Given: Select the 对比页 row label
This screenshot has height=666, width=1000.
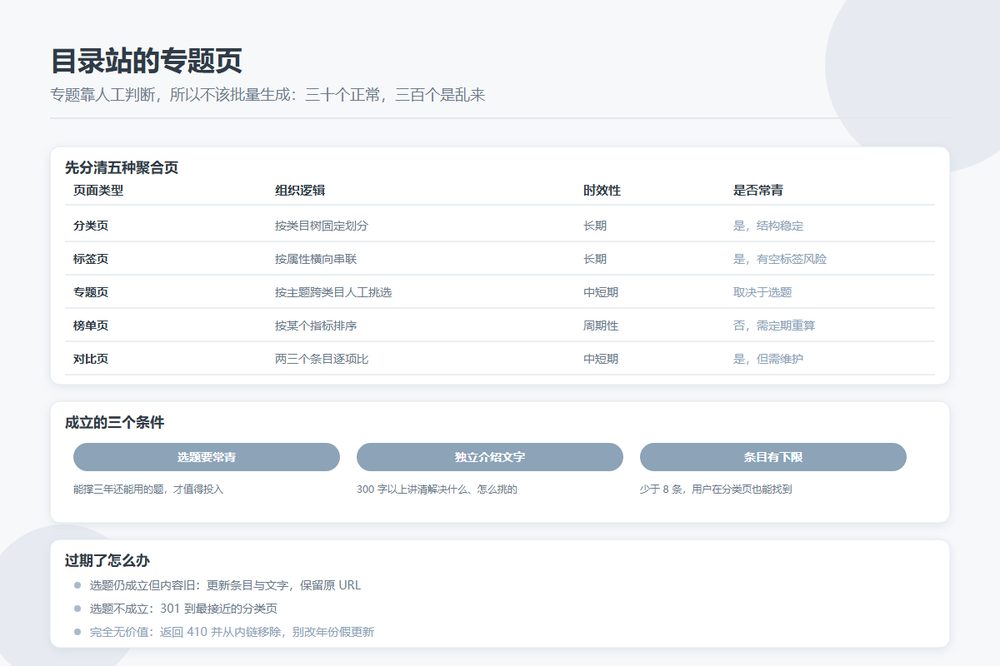Looking at the screenshot, I should 91,359.
